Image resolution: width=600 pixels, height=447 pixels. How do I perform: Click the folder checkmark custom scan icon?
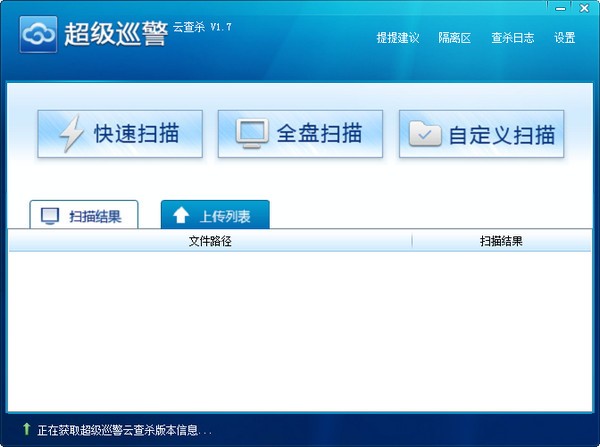pos(425,134)
